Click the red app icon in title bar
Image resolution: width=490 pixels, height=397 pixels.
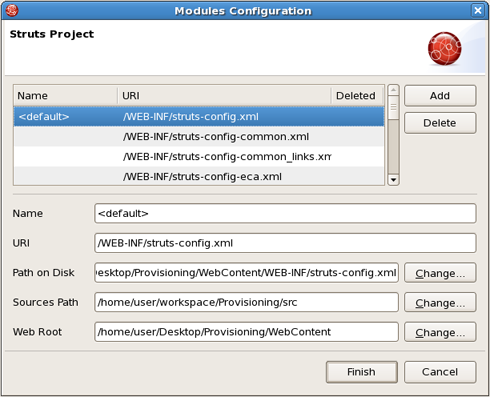point(12,11)
